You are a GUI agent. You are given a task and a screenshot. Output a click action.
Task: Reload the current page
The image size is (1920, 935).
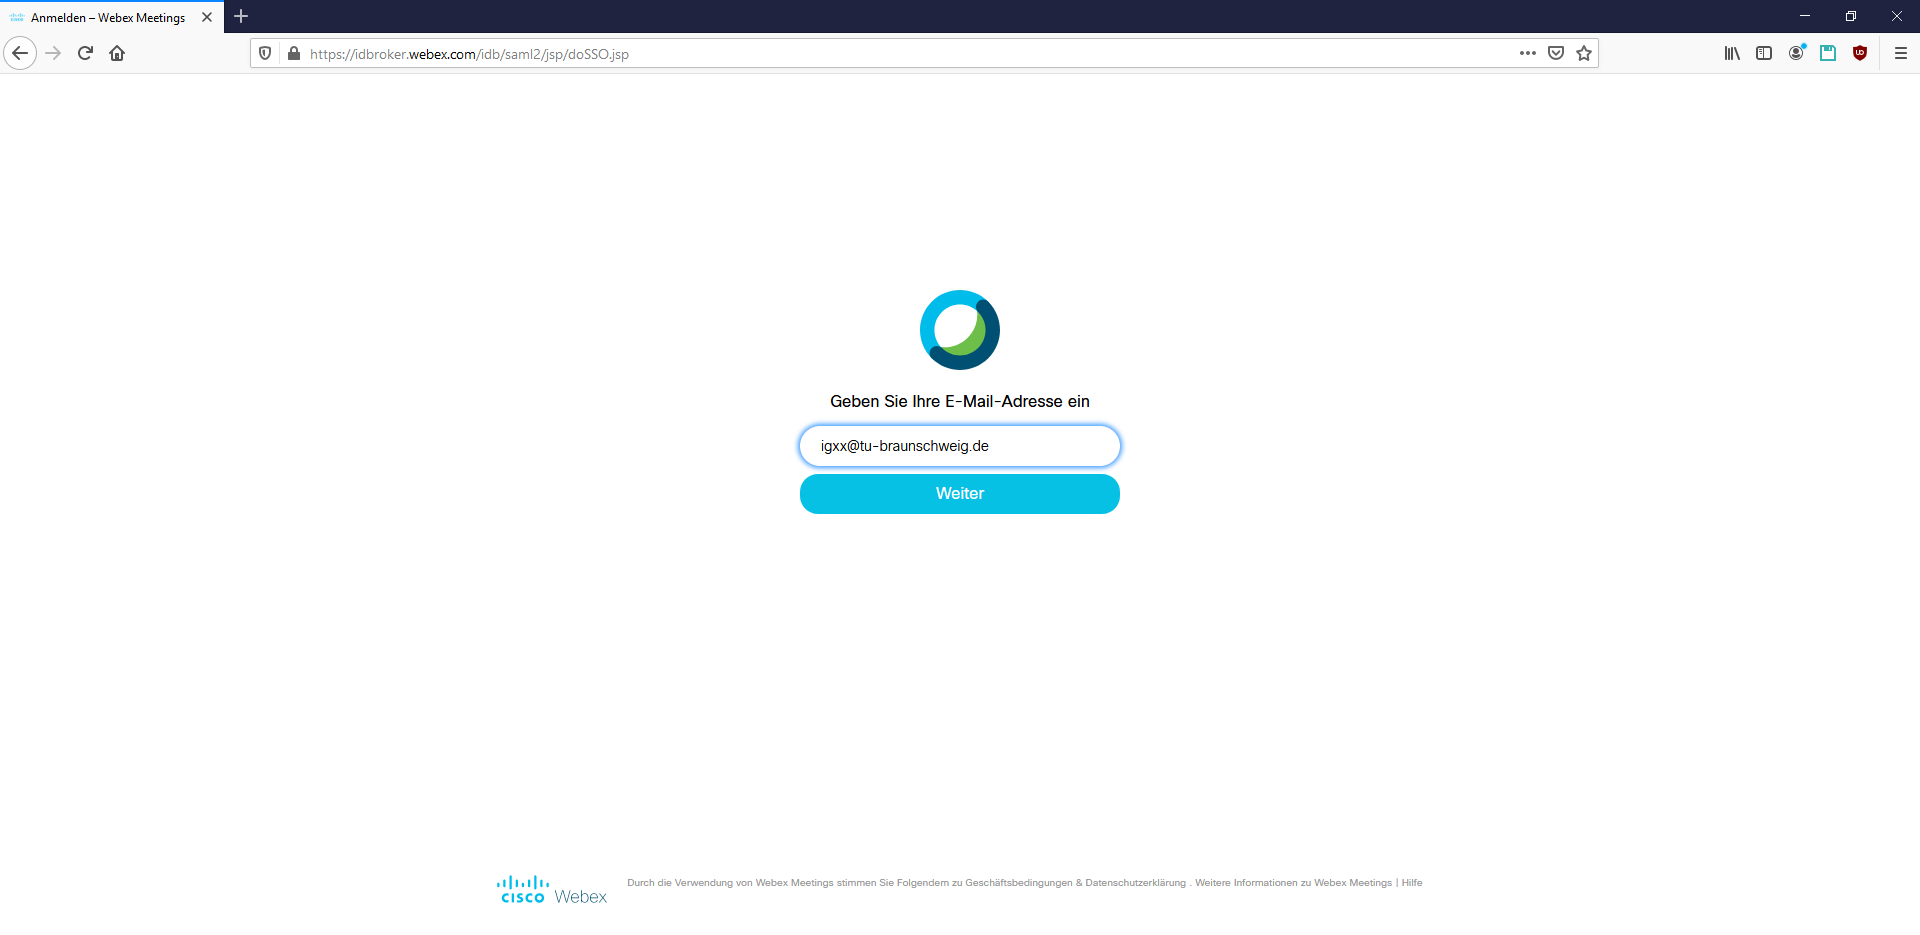click(85, 53)
